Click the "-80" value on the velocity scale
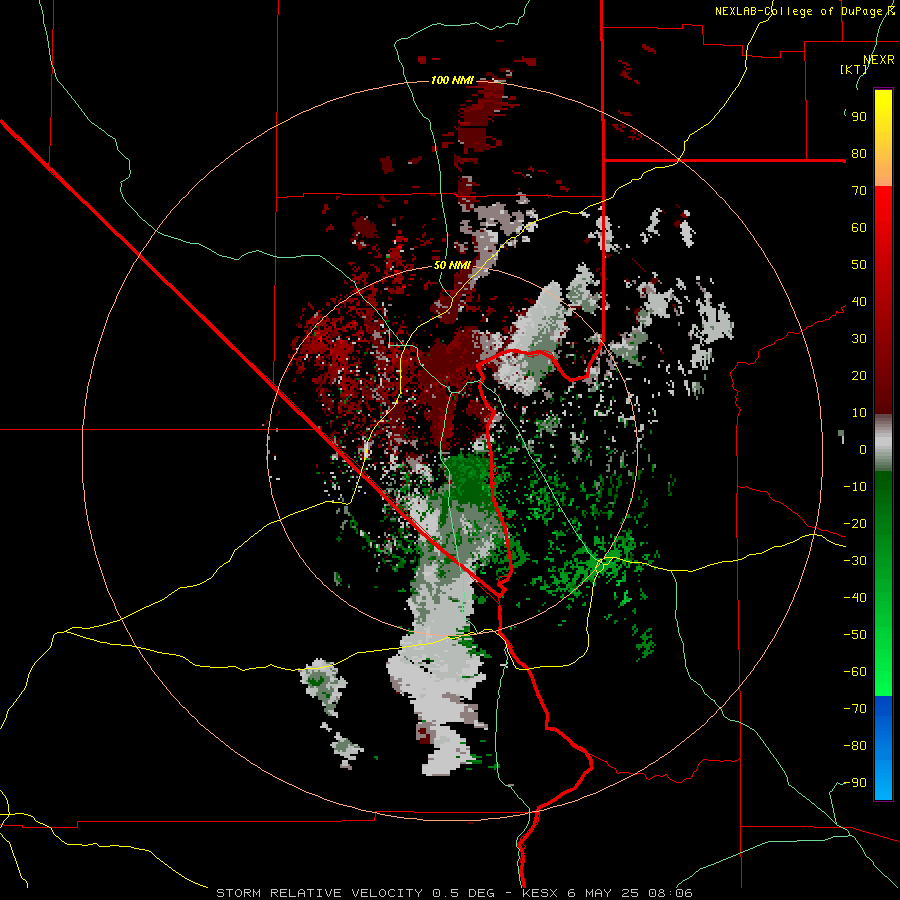 pyautogui.click(x=855, y=746)
